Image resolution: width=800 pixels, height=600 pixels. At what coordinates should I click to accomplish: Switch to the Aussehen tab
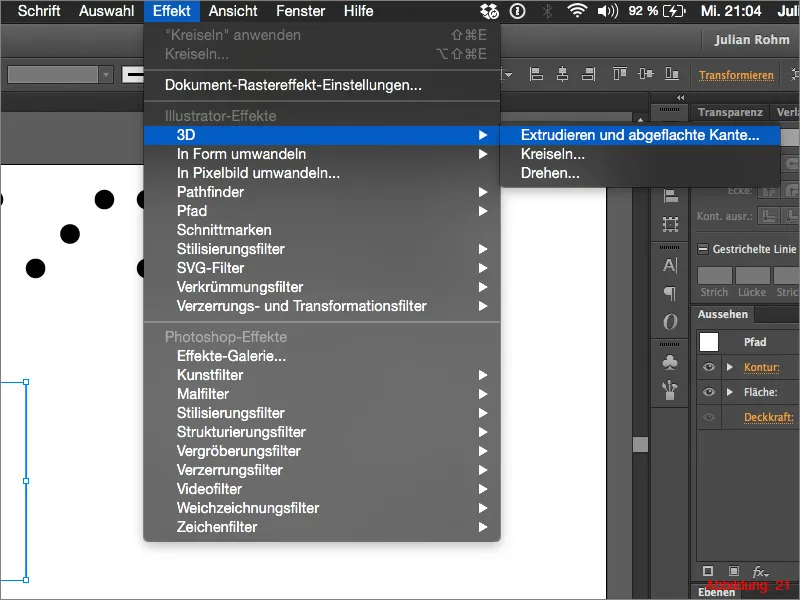click(722, 314)
